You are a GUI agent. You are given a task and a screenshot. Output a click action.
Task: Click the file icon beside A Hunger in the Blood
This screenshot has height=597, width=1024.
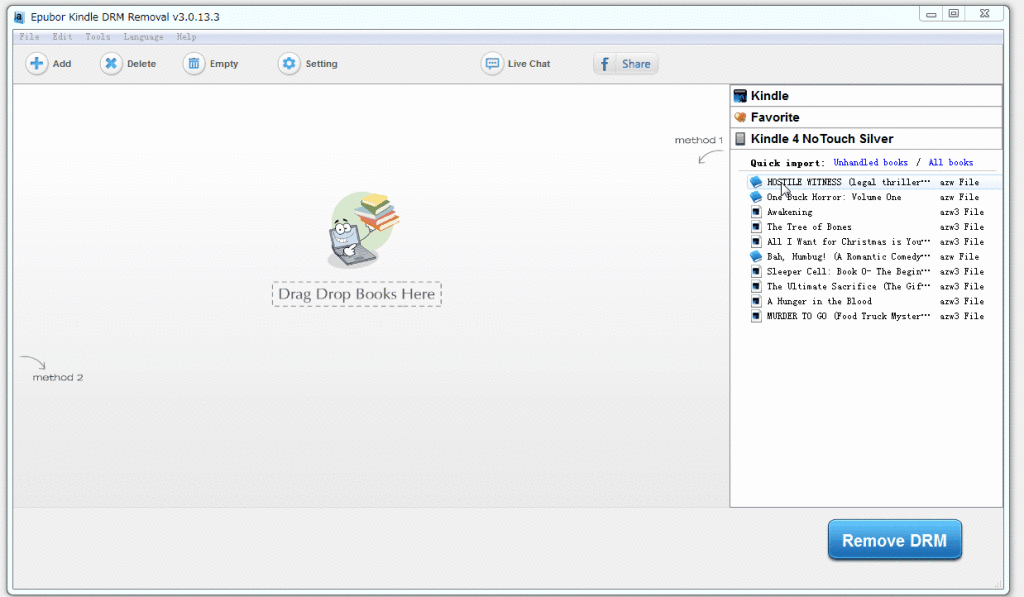pos(756,301)
